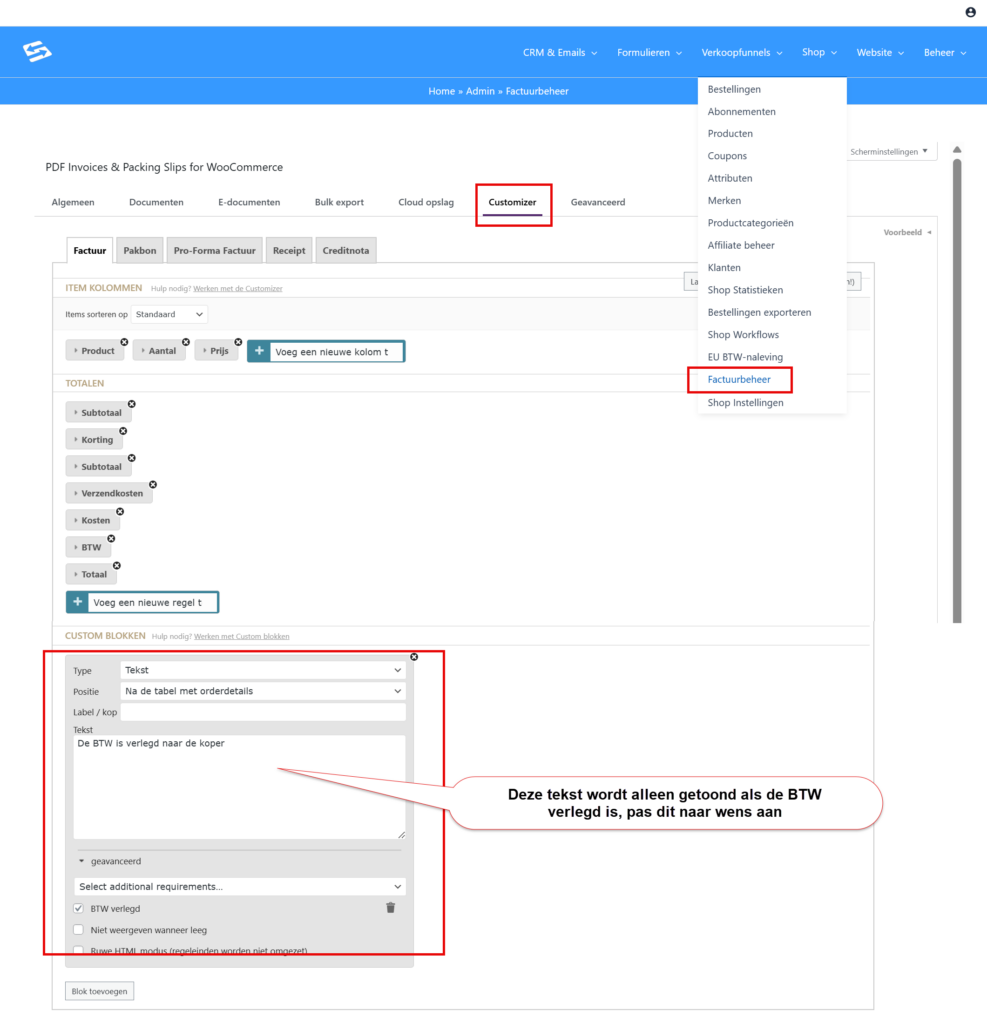The image size is (987, 1024).
Task: Open Select additional requirements dropdown
Action: pyautogui.click(x=240, y=886)
